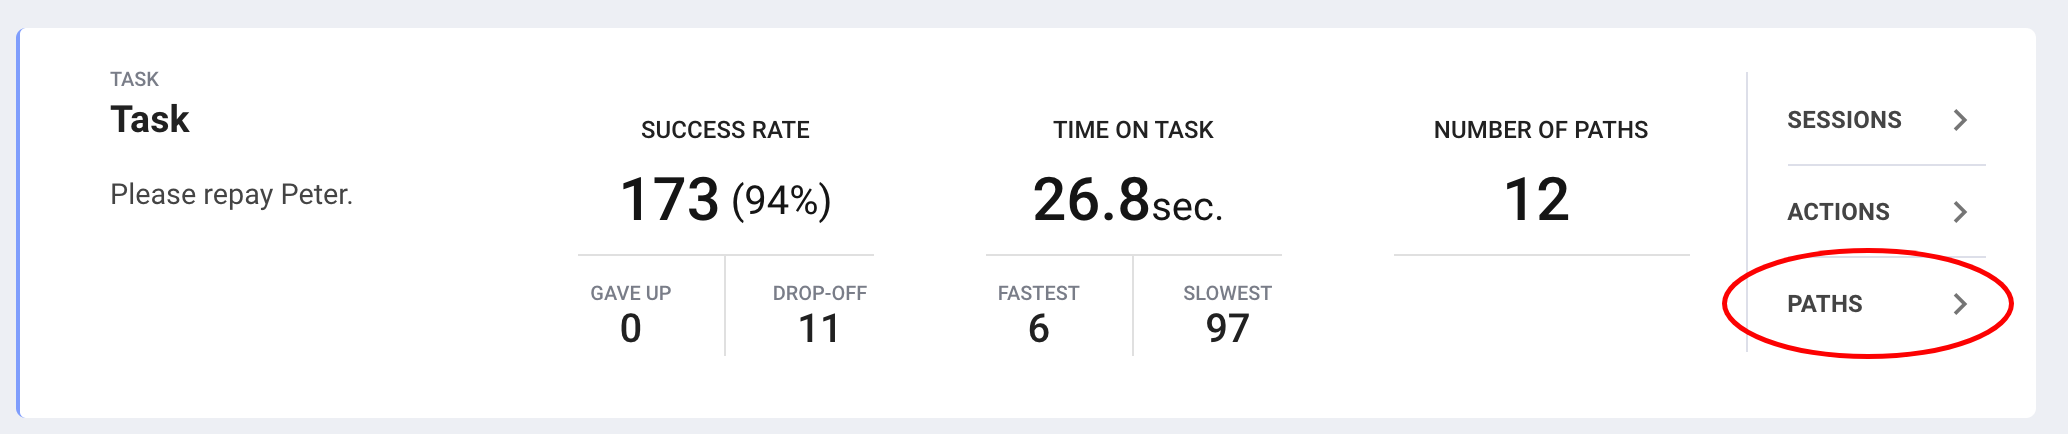Image resolution: width=2068 pixels, height=434 pixels.
Task: Click the 26.8 sec time value
Action: click(1128, 200)
